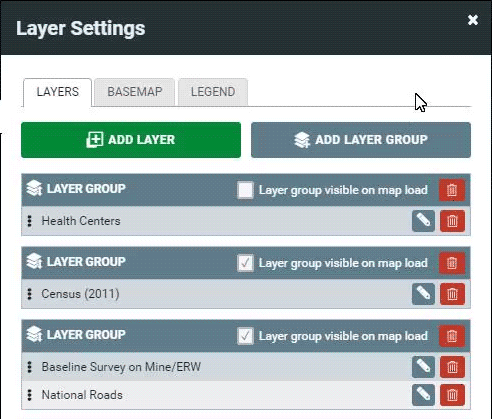This screenshot has height=419, width=492.
Task: Edit Baseline Survey on Mine/ERW layer
Action: (x=423, y=367)
